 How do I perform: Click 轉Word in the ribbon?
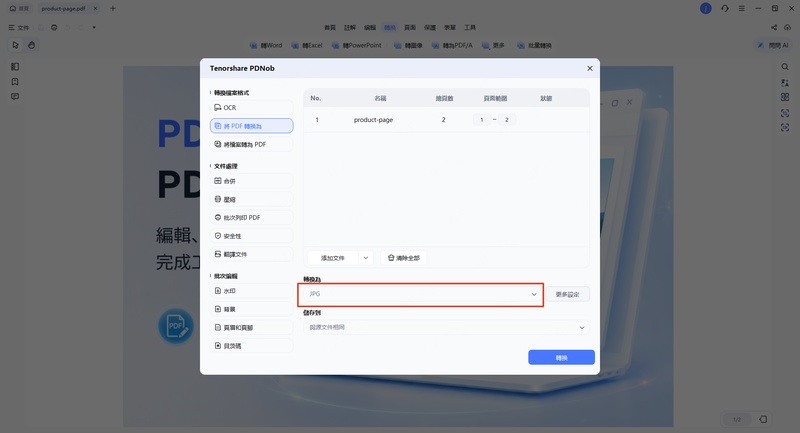[266, 45]
